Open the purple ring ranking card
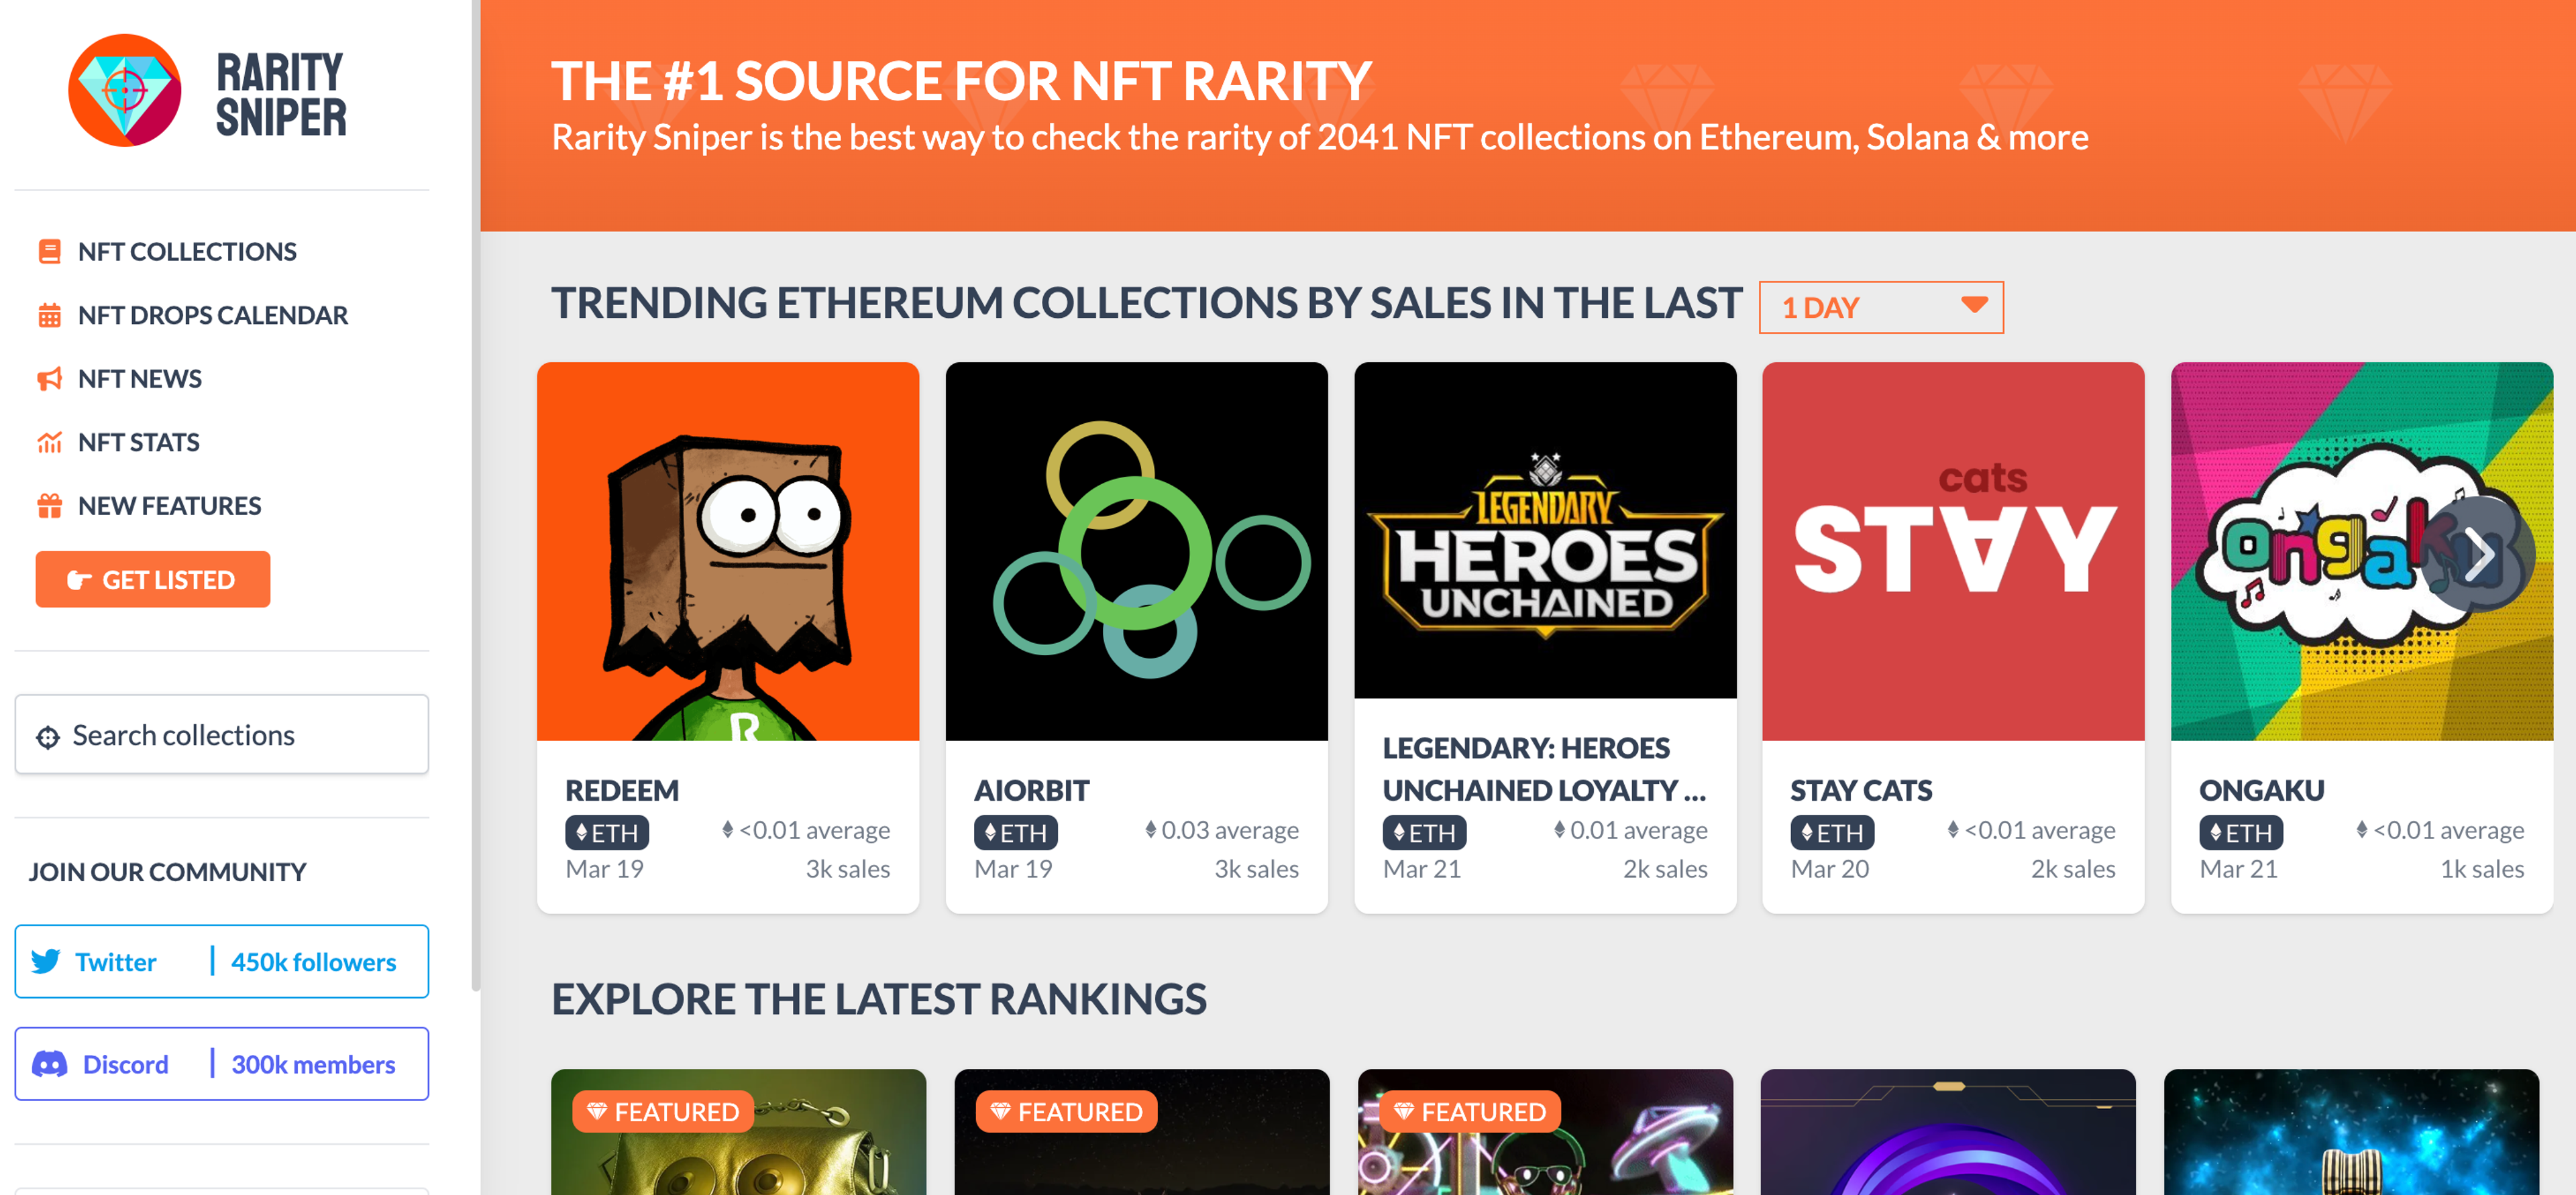 pos(1948,1132)
